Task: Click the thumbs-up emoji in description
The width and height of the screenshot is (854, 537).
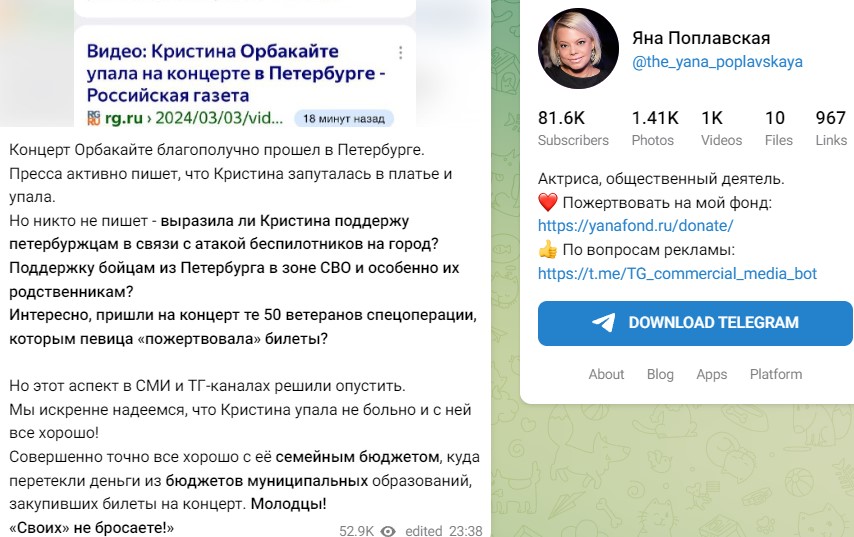Action: (x=547, y=249)
